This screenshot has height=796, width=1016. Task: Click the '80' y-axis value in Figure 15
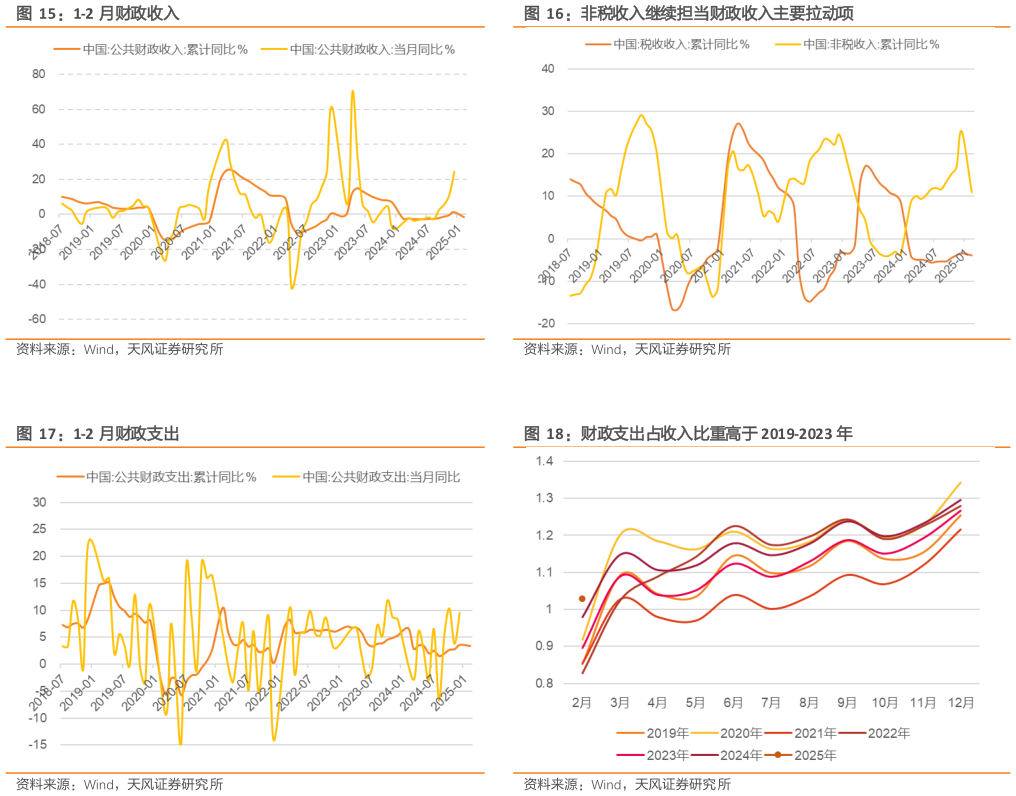pos(39,74)
